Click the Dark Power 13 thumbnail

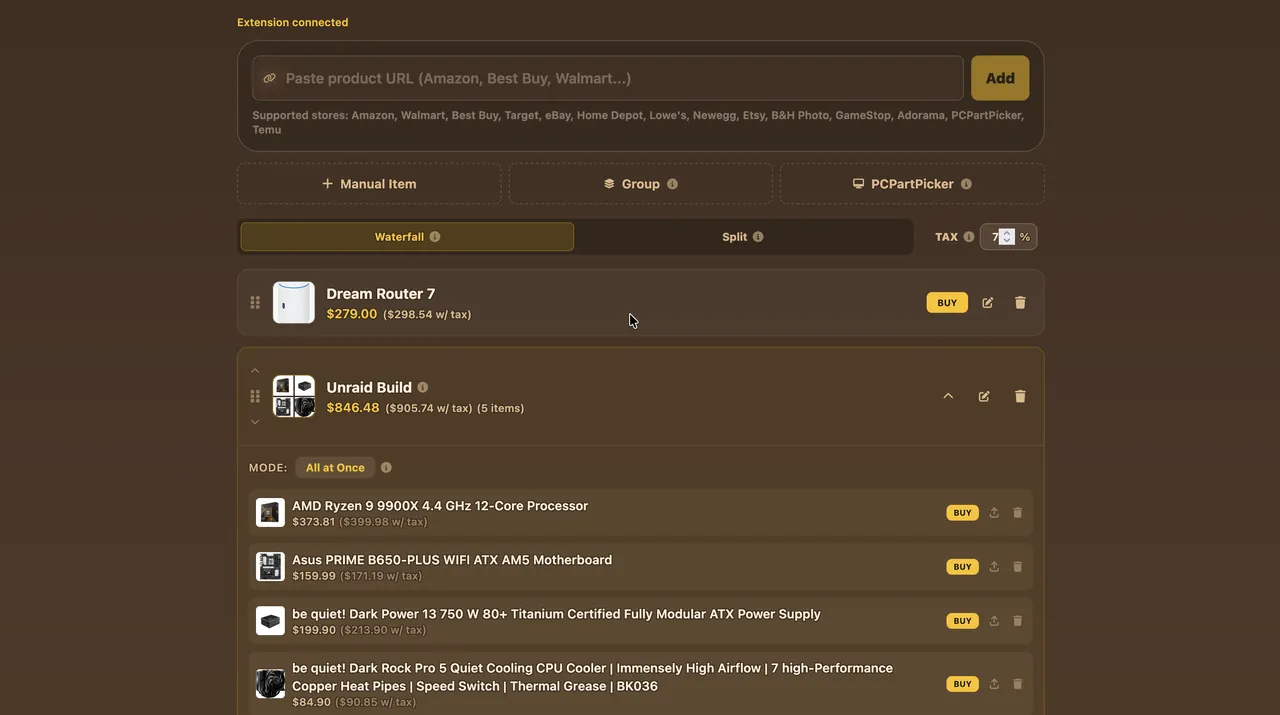(270, 621)
